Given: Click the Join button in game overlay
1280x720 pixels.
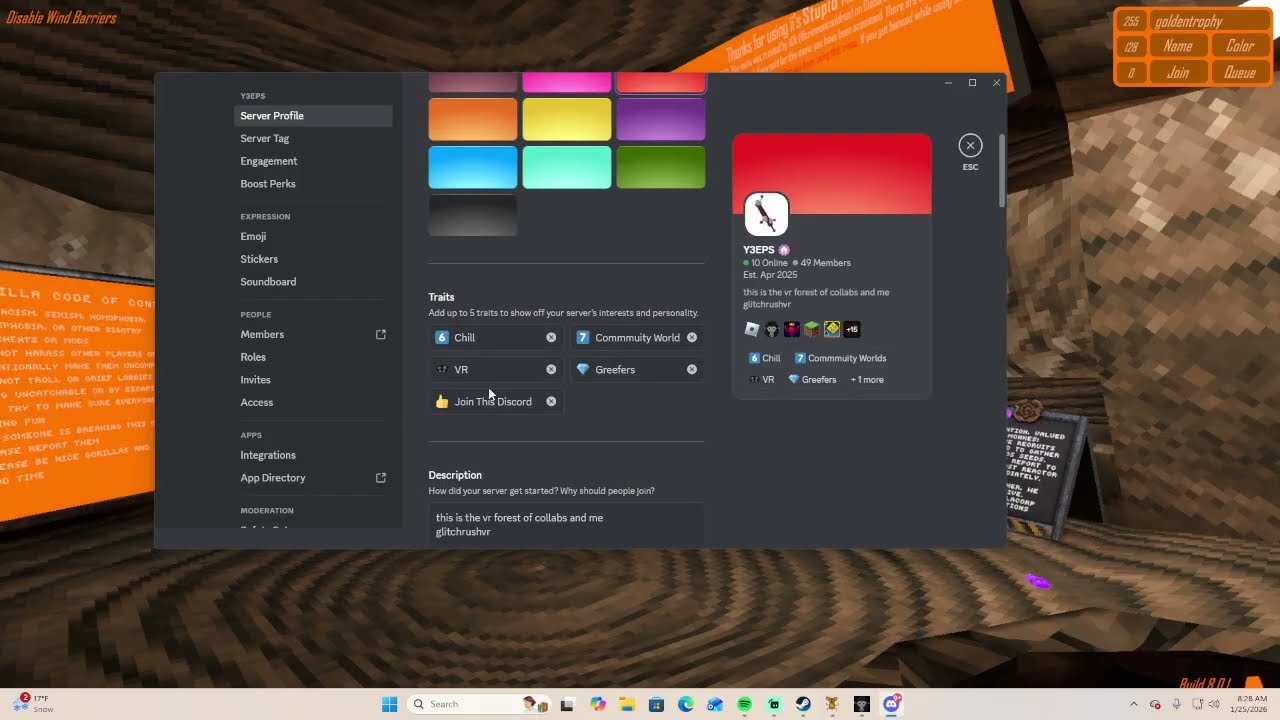Looking at the screenshot, I should click(x=1178, y=72).
